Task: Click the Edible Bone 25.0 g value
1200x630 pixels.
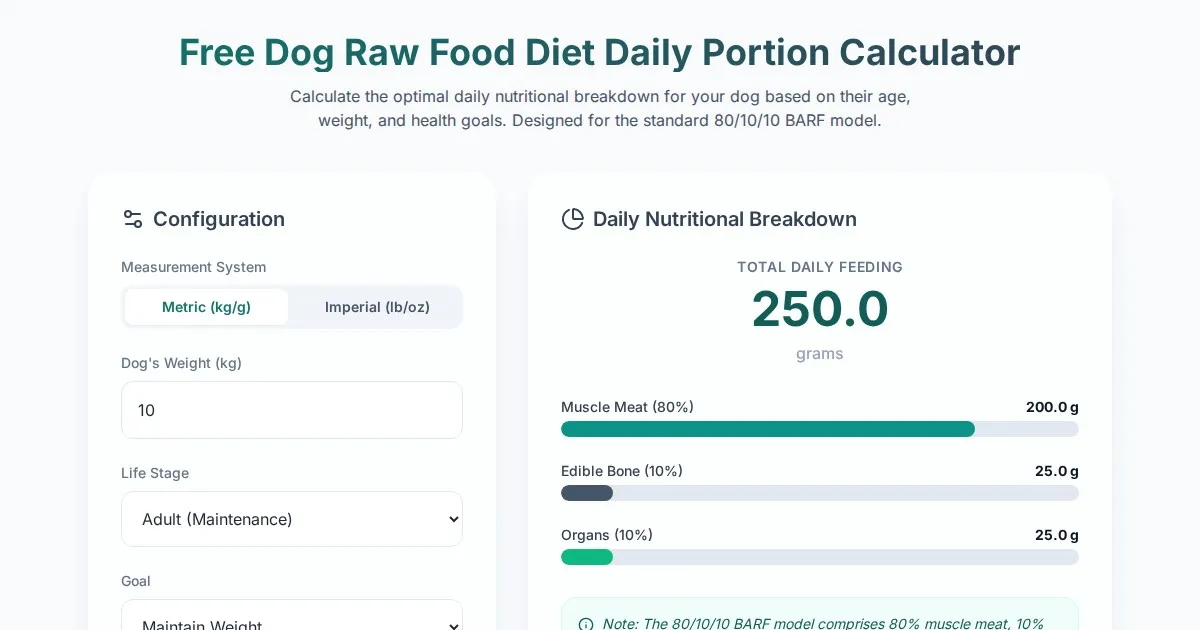Action: point(1056,471)
